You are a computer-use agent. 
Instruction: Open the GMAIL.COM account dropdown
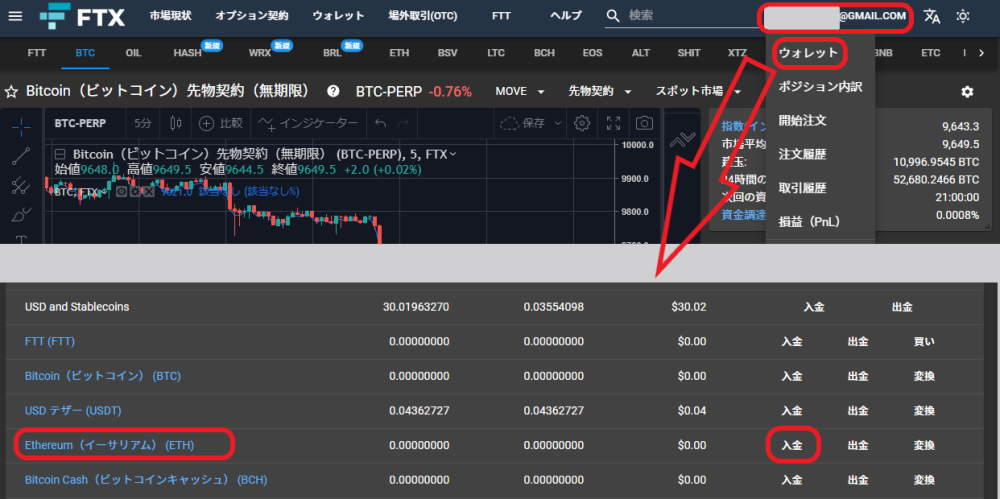tap(835, 17)
